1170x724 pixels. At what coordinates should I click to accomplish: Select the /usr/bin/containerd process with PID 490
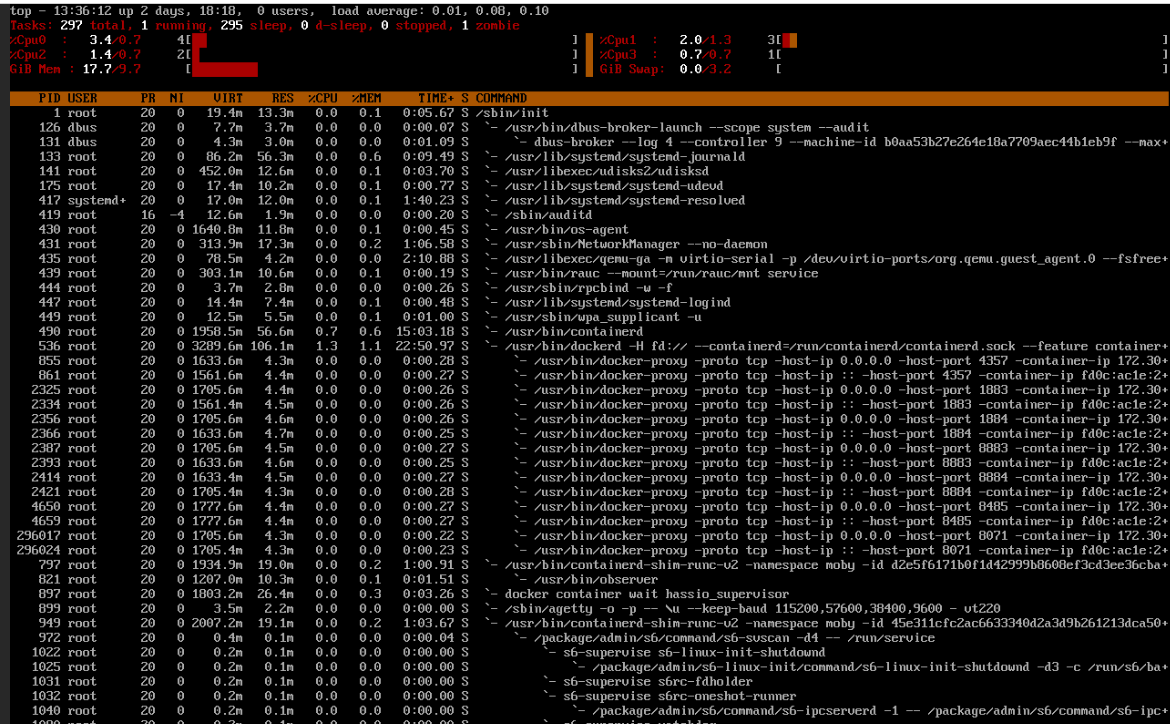tap(566, 331)
